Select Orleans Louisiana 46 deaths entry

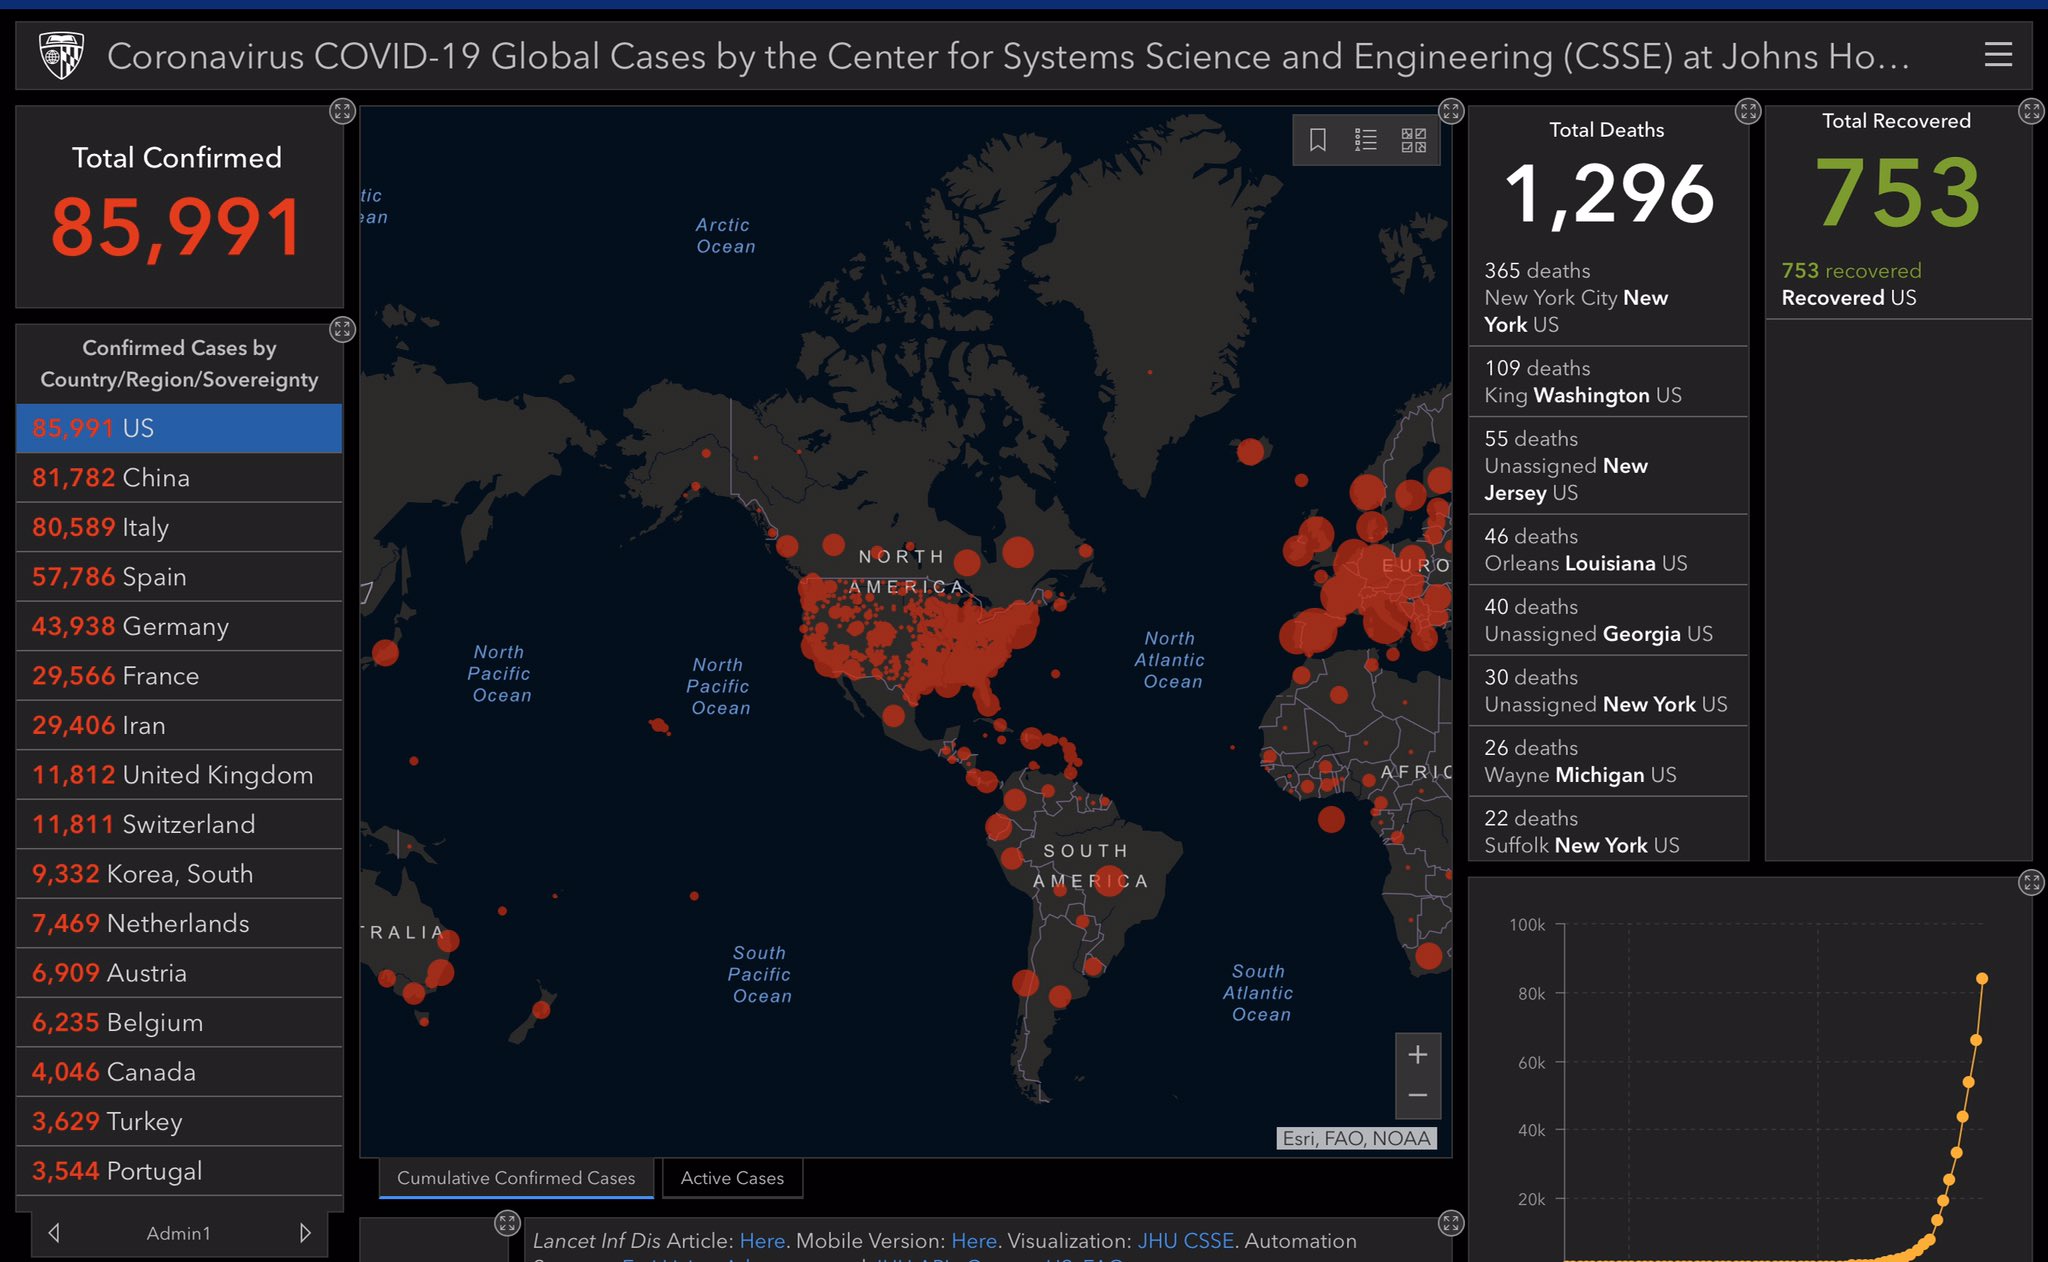tap(1608, 550)
